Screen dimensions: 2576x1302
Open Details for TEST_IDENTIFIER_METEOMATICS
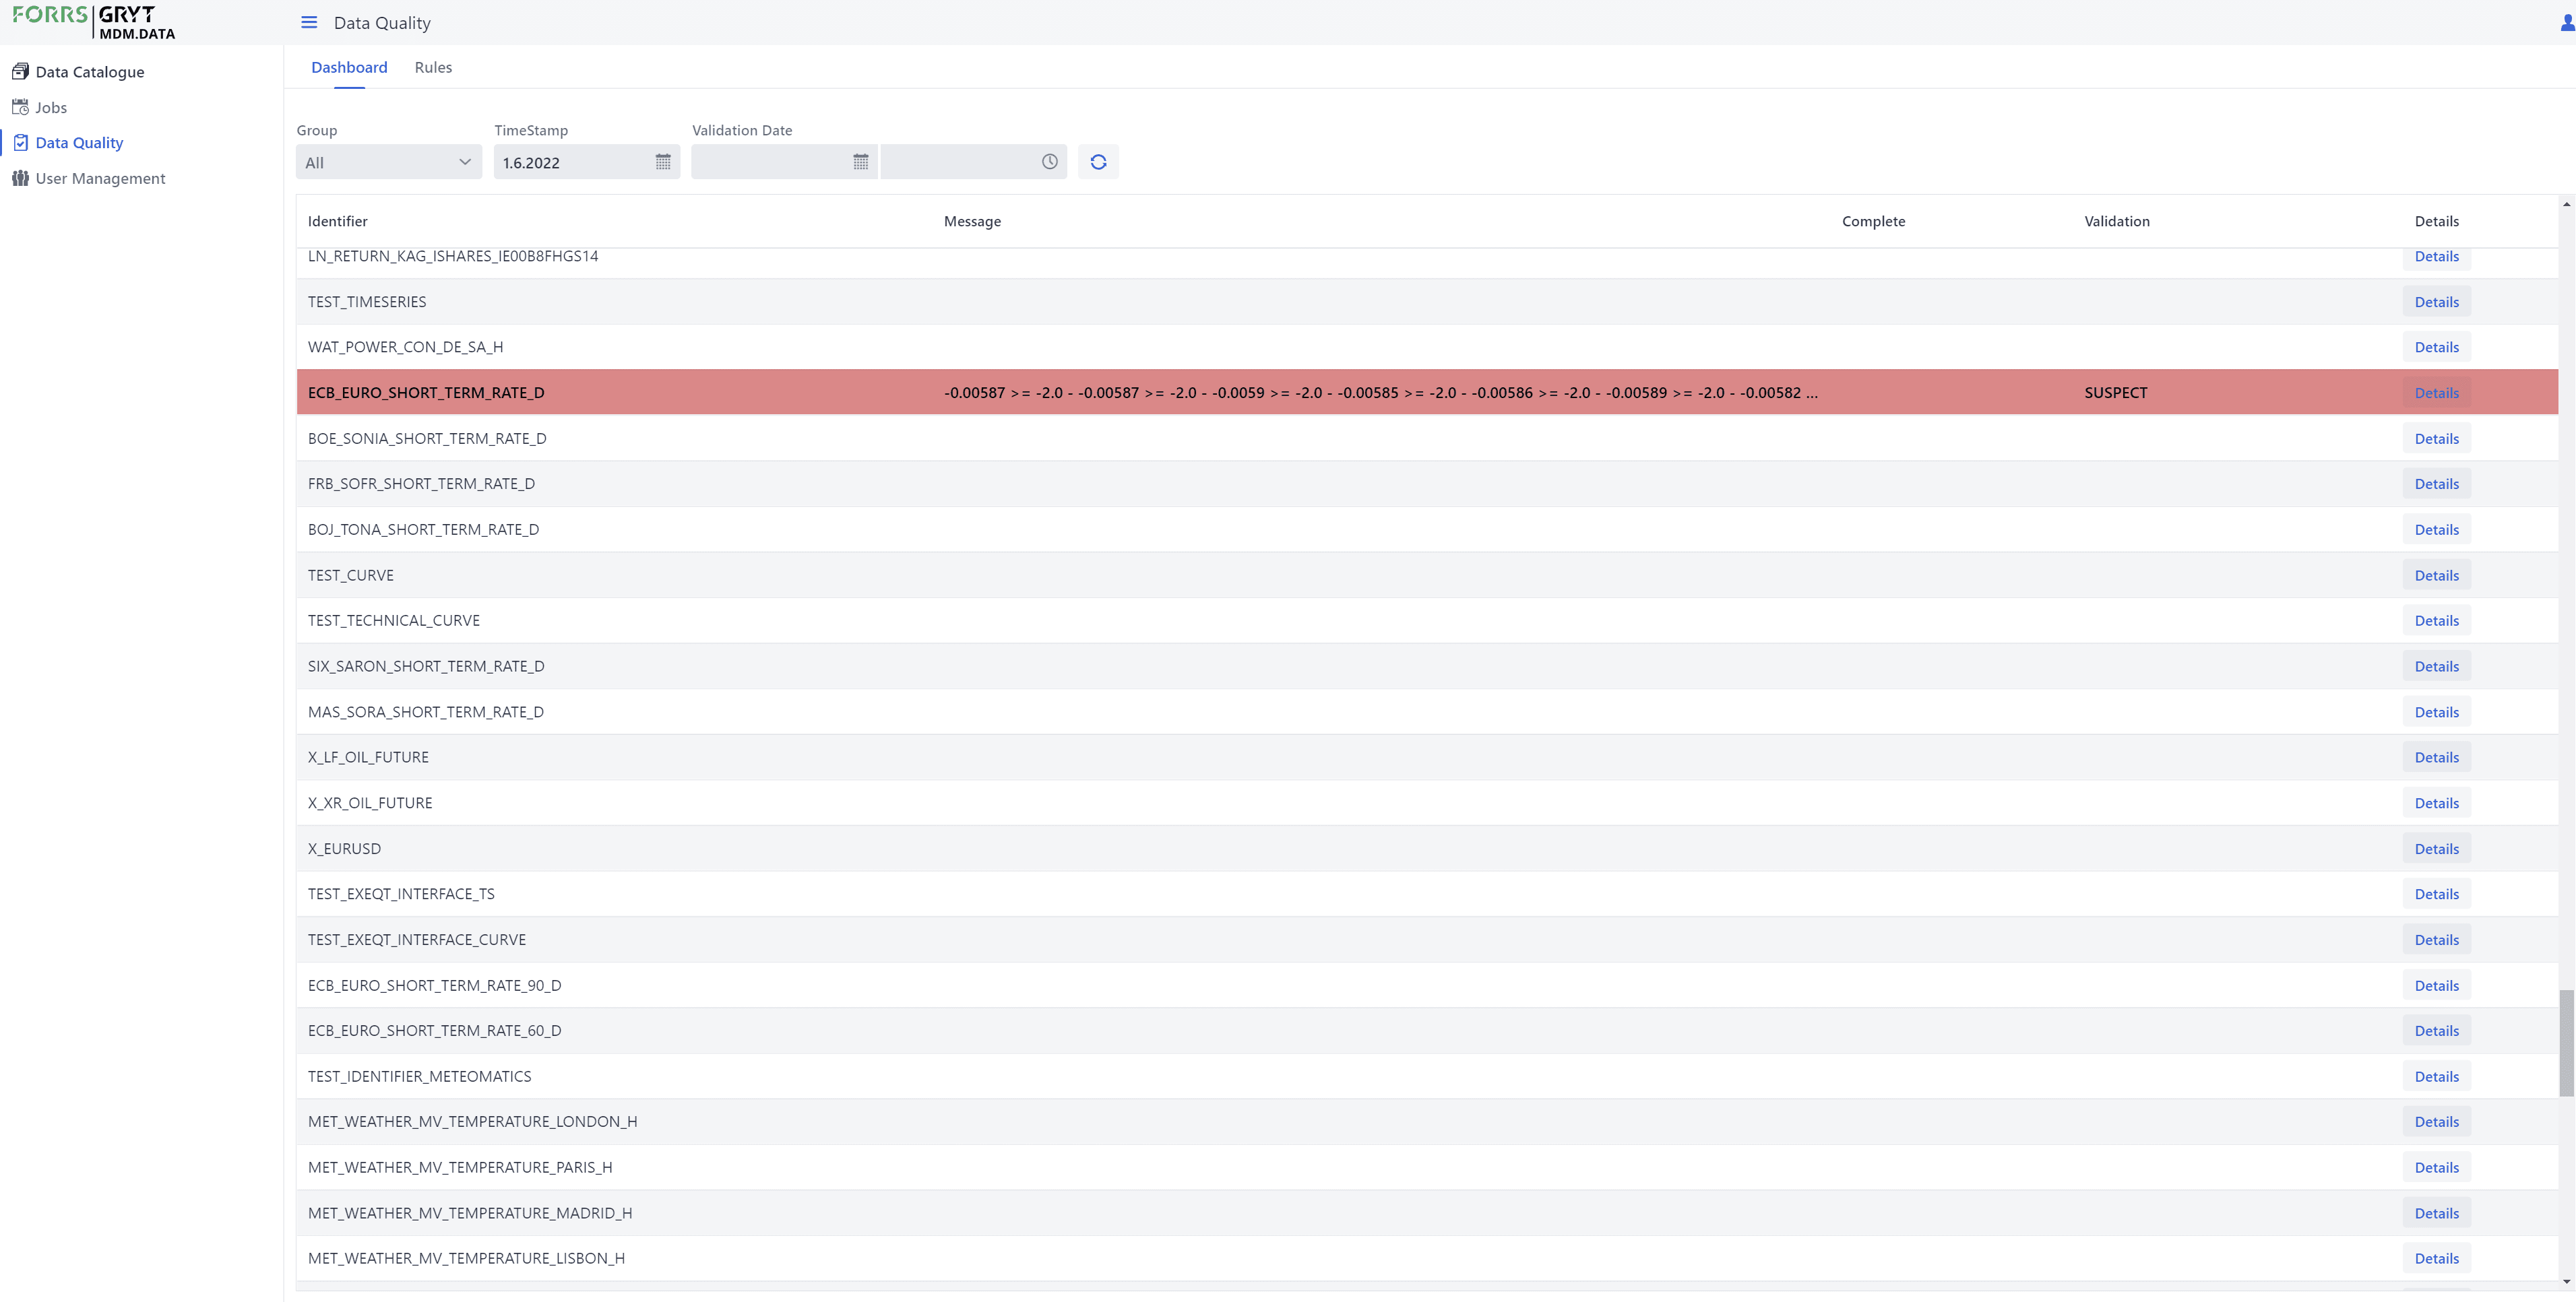(x=2437, y=1076)
